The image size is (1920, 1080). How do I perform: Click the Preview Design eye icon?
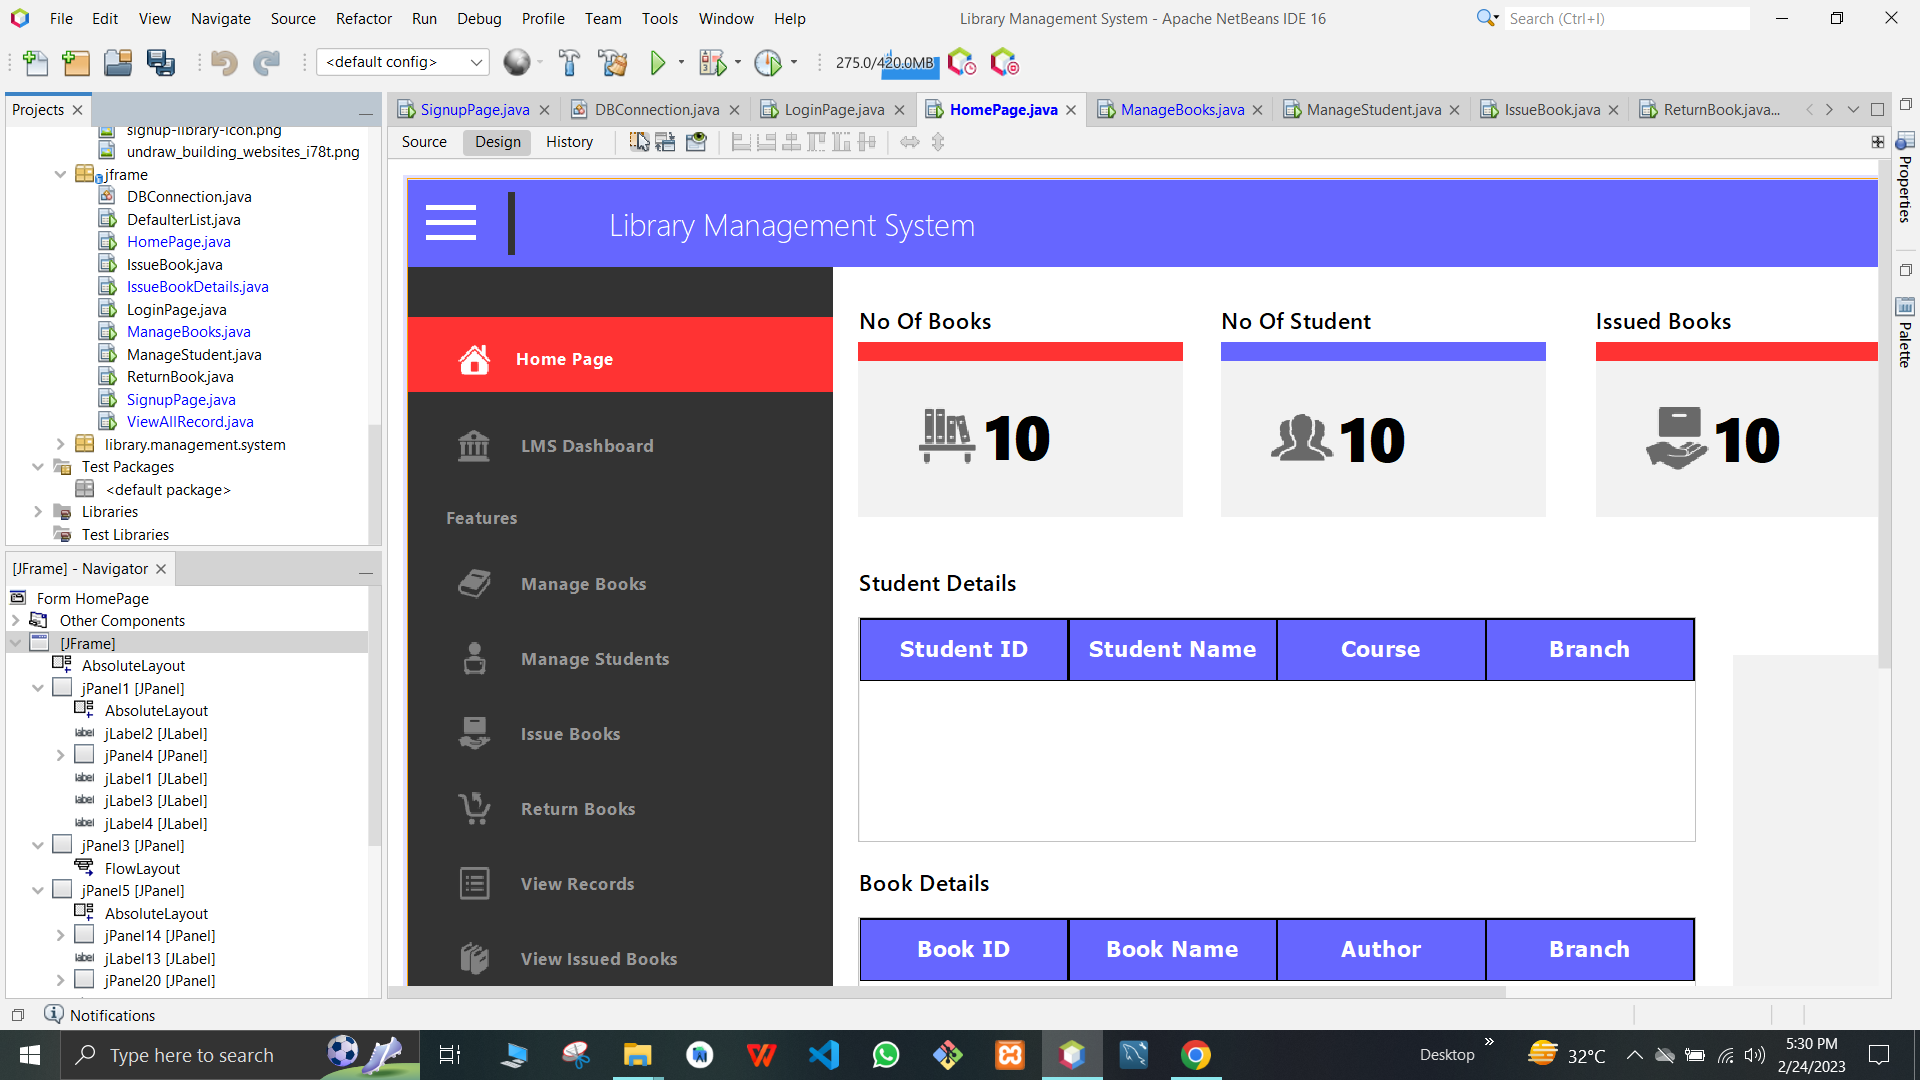coord(696,142)
